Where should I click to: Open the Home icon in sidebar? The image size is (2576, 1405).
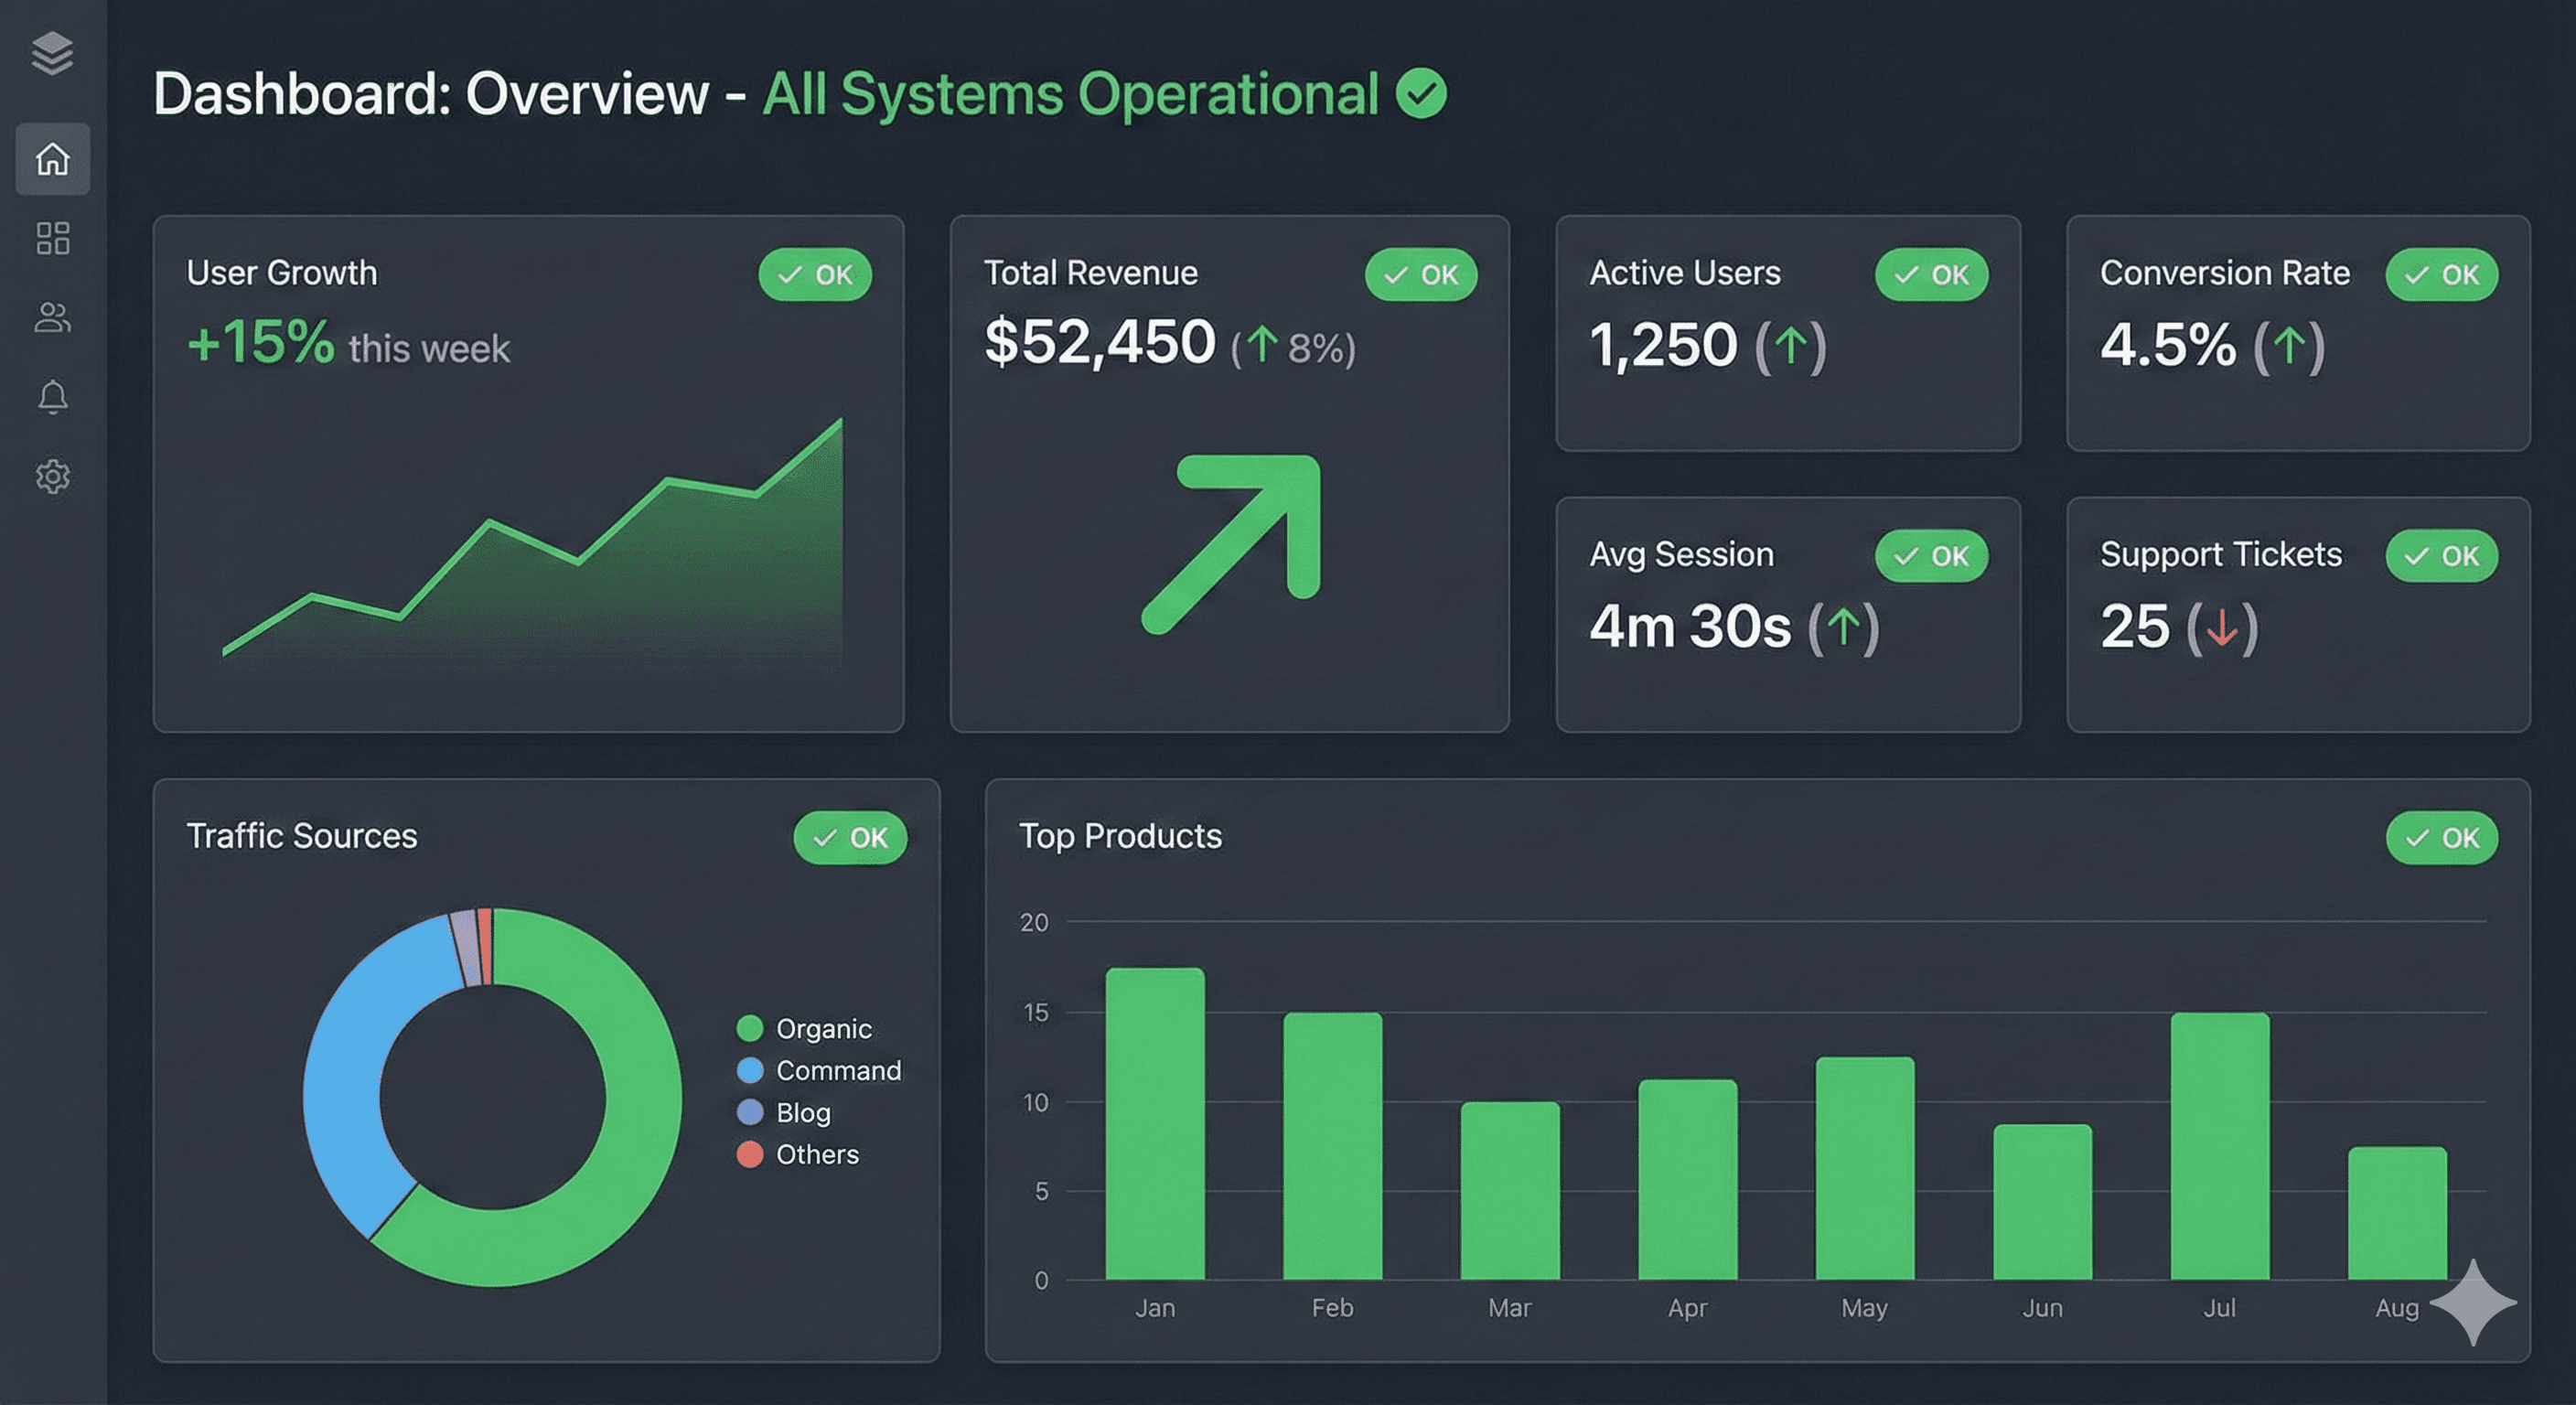click(52, 159)
